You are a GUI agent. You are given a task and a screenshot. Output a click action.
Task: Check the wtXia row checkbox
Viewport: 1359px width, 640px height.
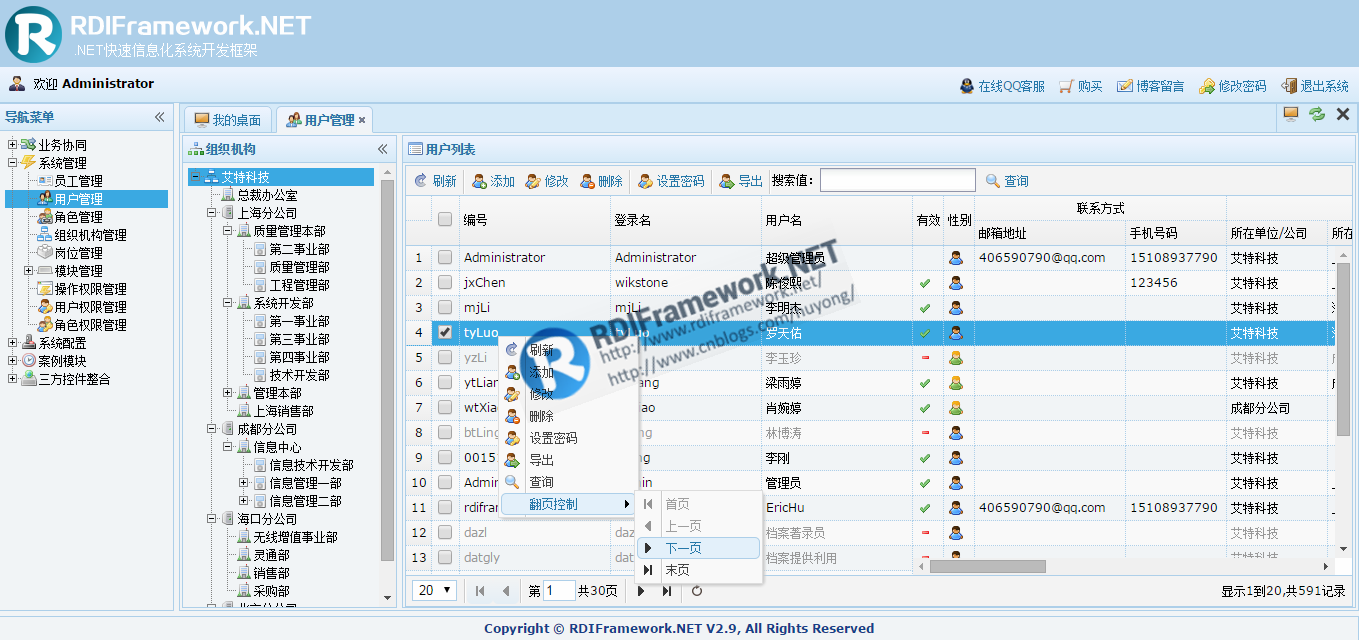click(x=445, y=407)
